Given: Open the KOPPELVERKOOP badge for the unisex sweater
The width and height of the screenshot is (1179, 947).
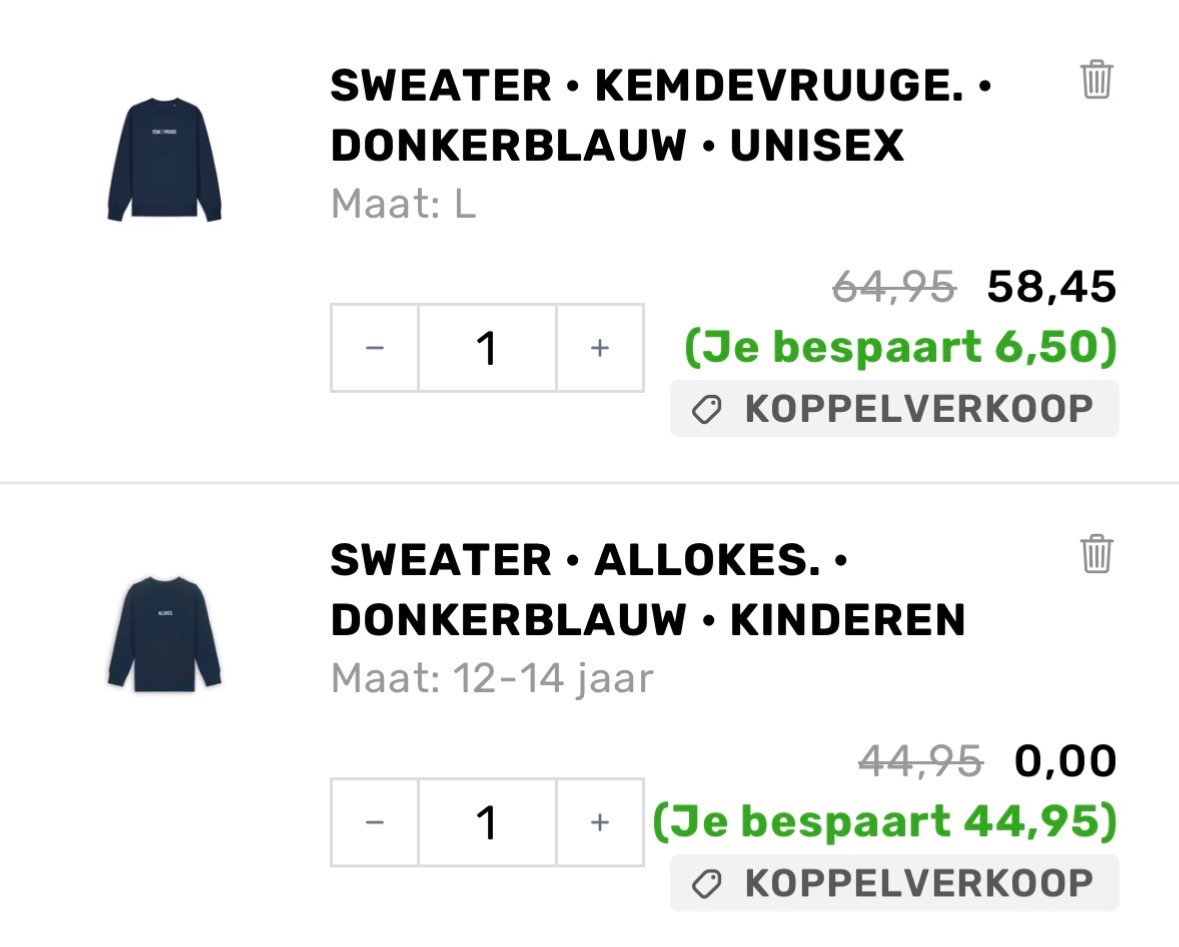Looking at the screenshot, I should tap(893, 407).
